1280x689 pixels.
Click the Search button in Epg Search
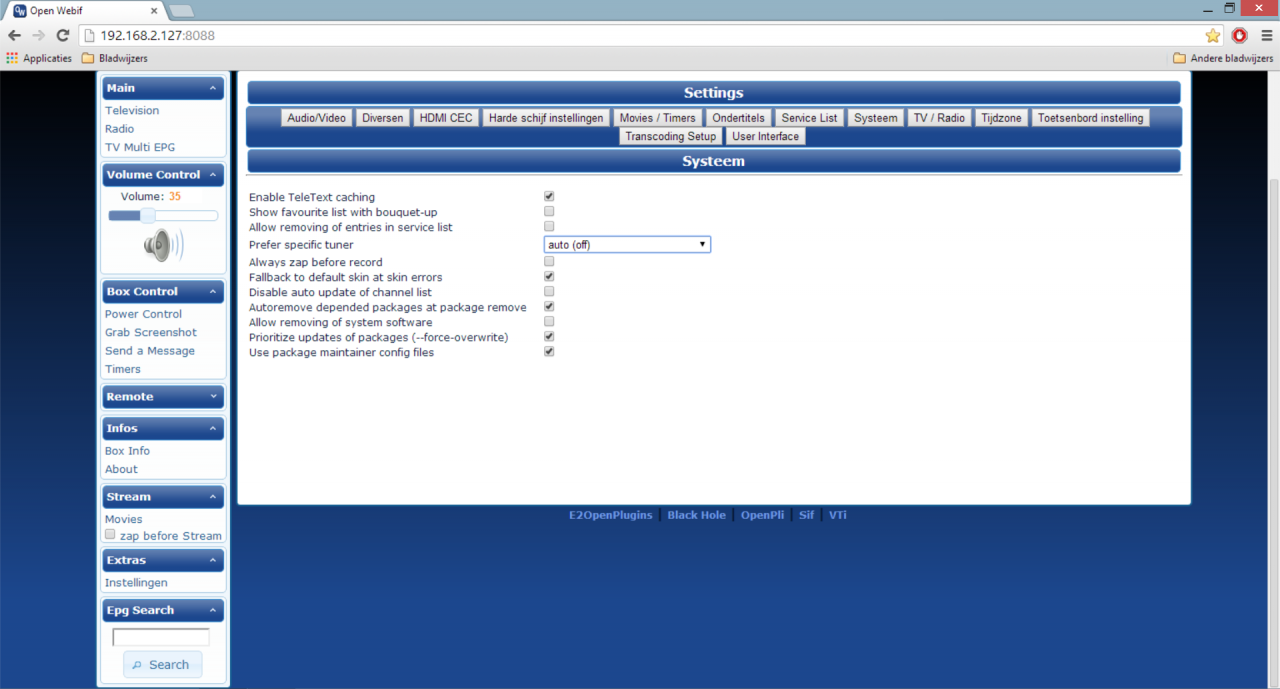[x=162, y=664]
